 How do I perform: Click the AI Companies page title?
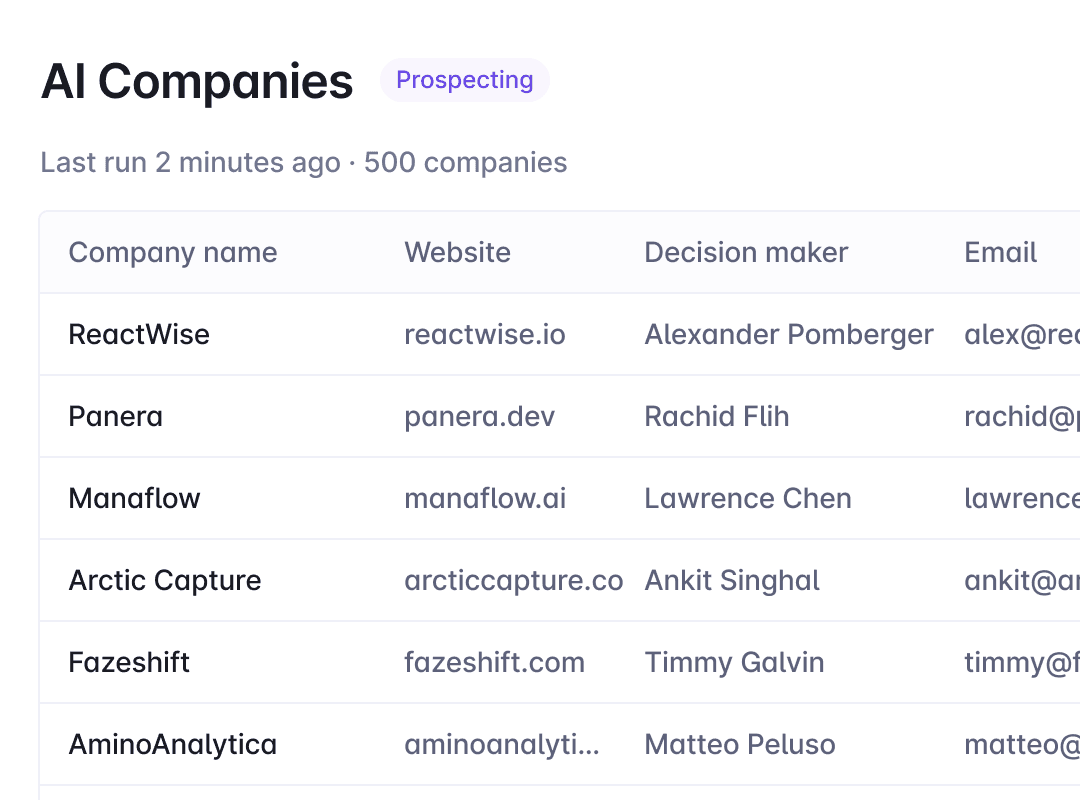coord(196,82)
